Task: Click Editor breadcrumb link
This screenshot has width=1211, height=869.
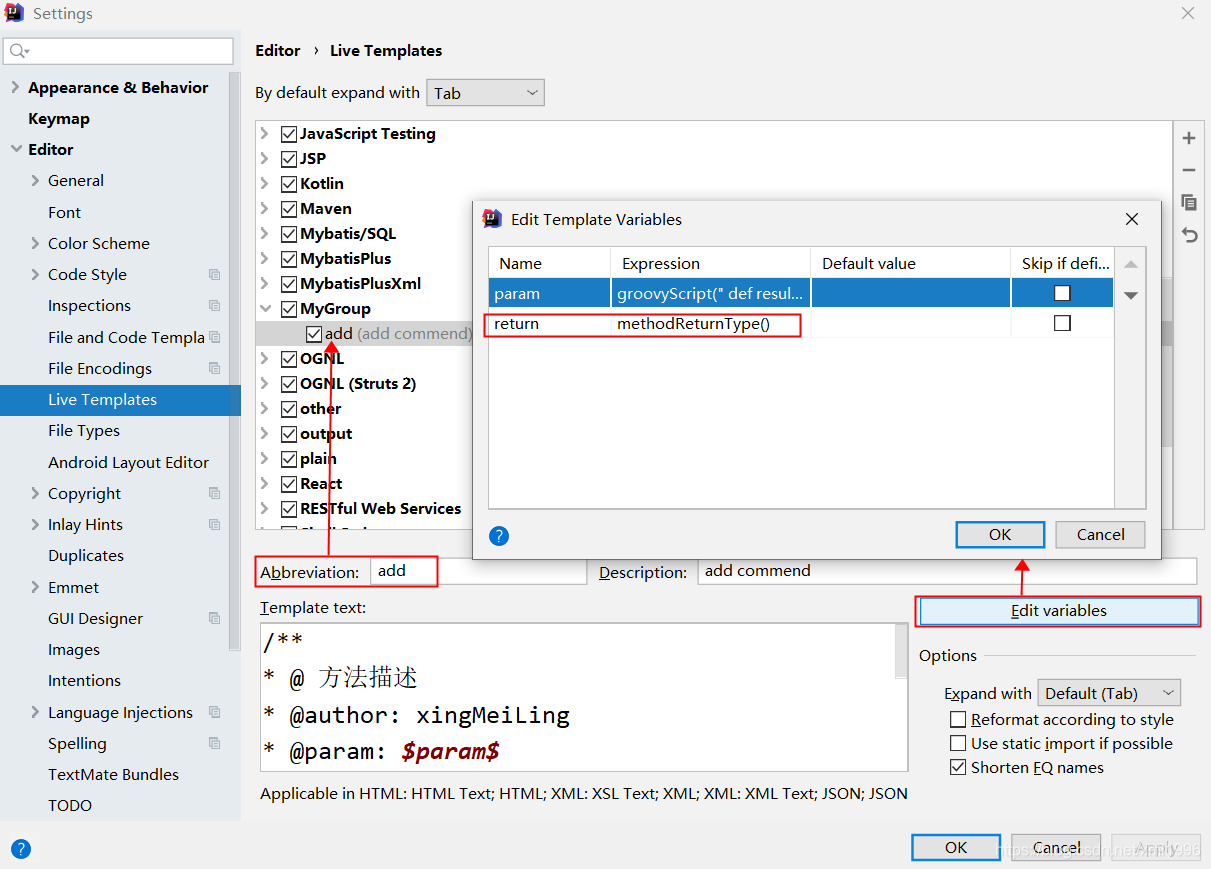Action: point(277,51)
